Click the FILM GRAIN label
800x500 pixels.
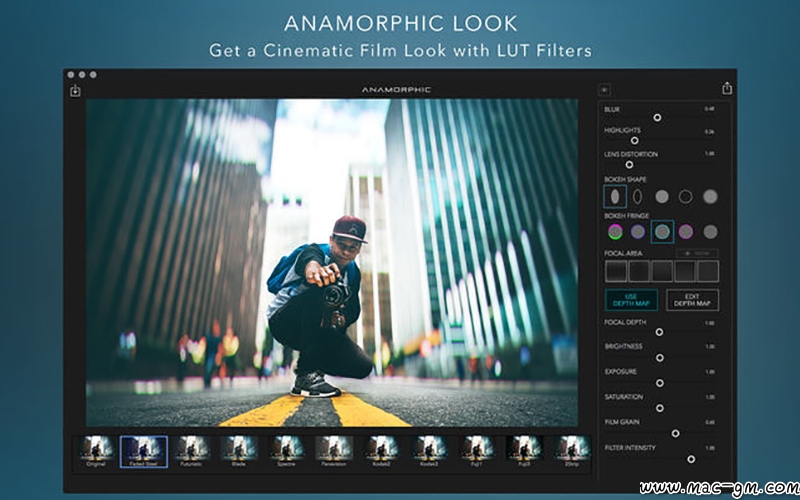click(x=622, y=422)
